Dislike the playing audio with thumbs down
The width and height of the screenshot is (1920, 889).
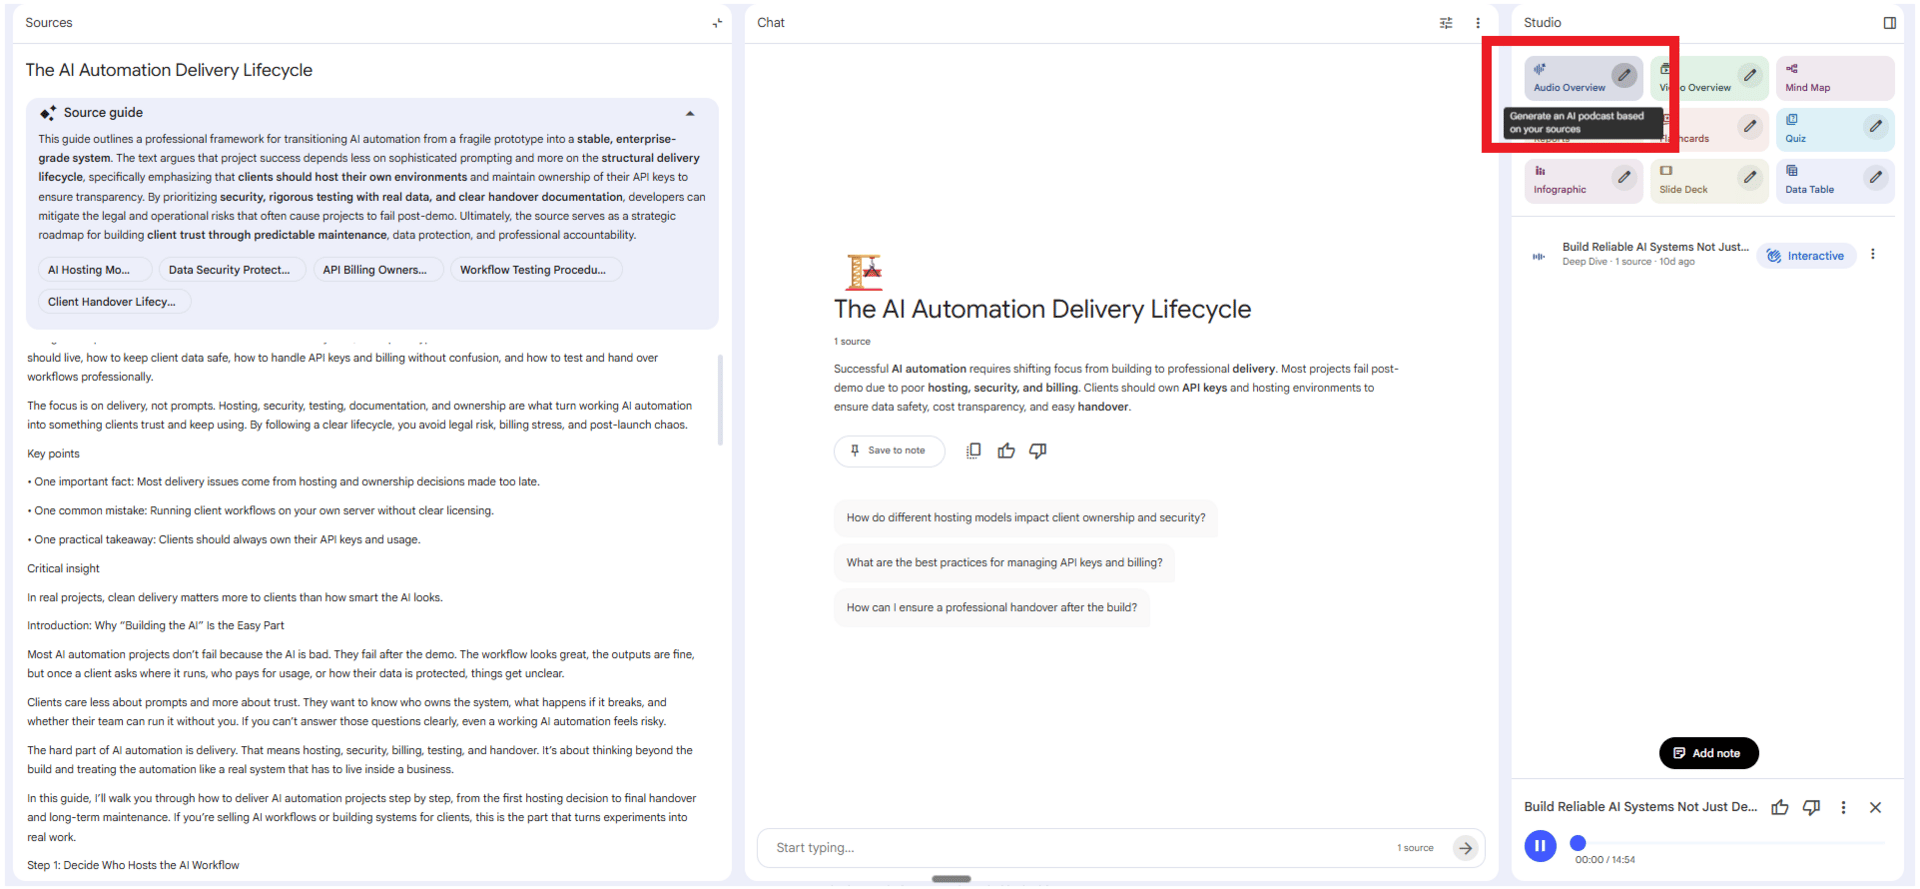pos(1811,807)
